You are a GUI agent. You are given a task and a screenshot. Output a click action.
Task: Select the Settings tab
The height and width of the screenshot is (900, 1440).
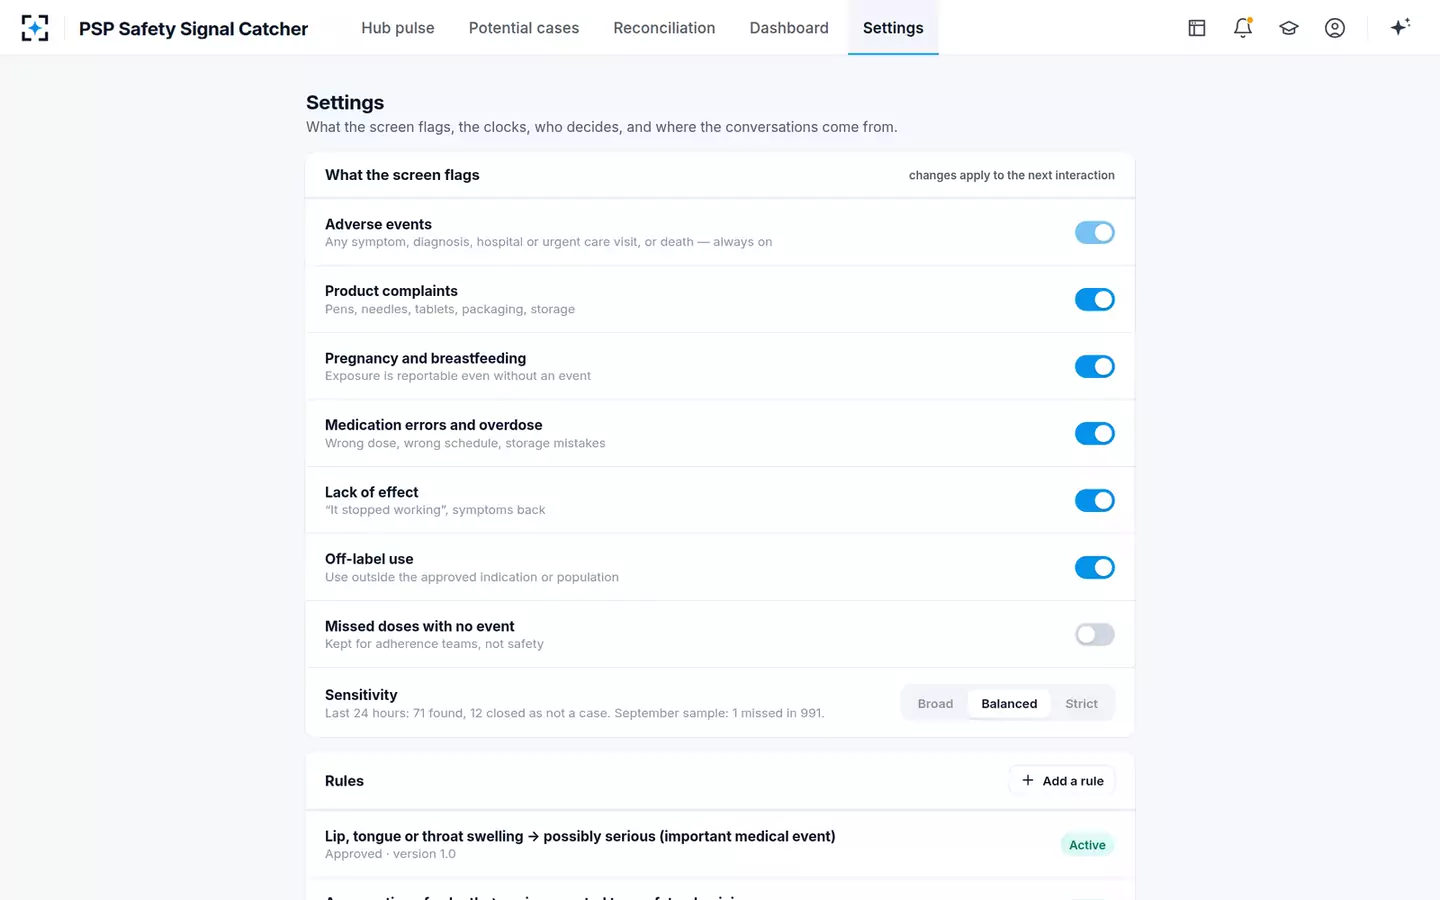coord(893,28)
